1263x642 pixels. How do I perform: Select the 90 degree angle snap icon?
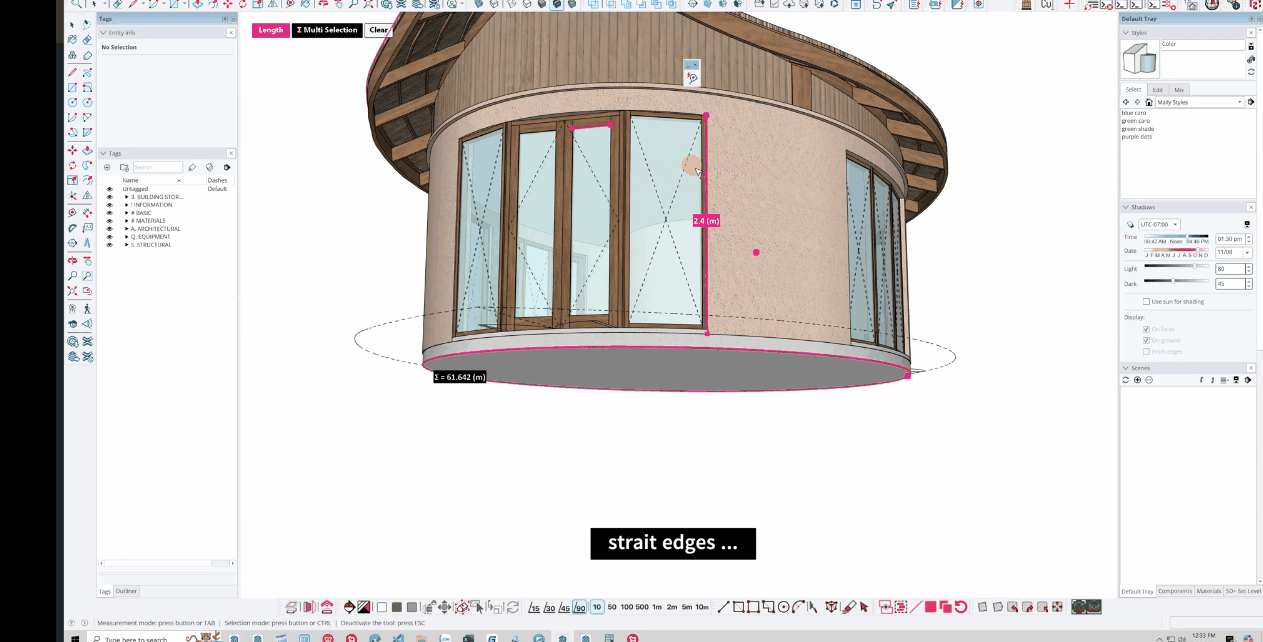coord(580,607)
